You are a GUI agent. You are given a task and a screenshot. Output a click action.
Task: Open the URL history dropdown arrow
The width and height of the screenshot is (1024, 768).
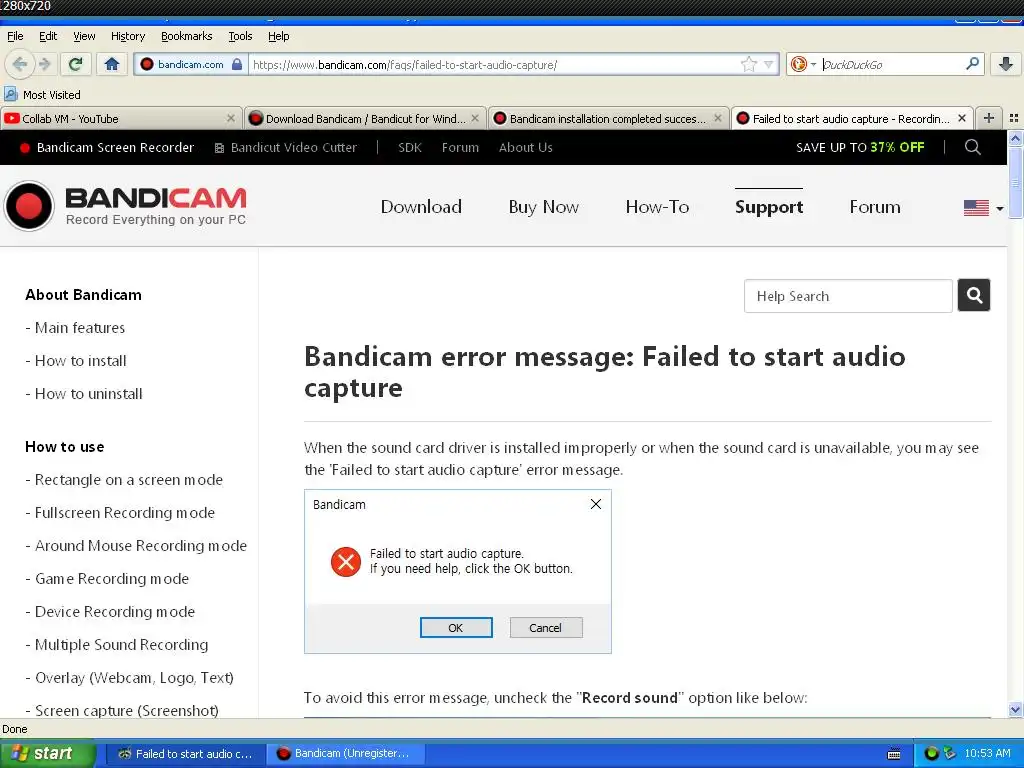[769, 64]
